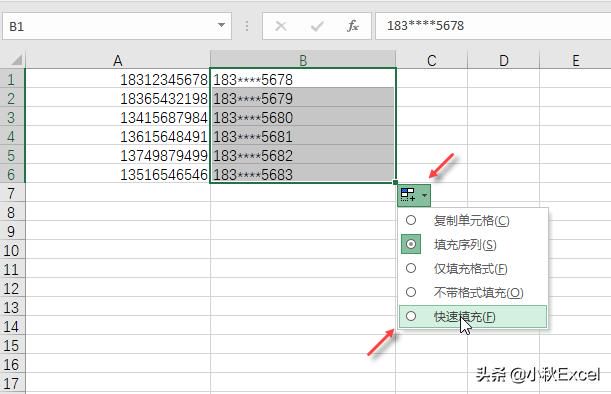
Task: Click the Insert Function fx icon
Action: pos(353,26)
